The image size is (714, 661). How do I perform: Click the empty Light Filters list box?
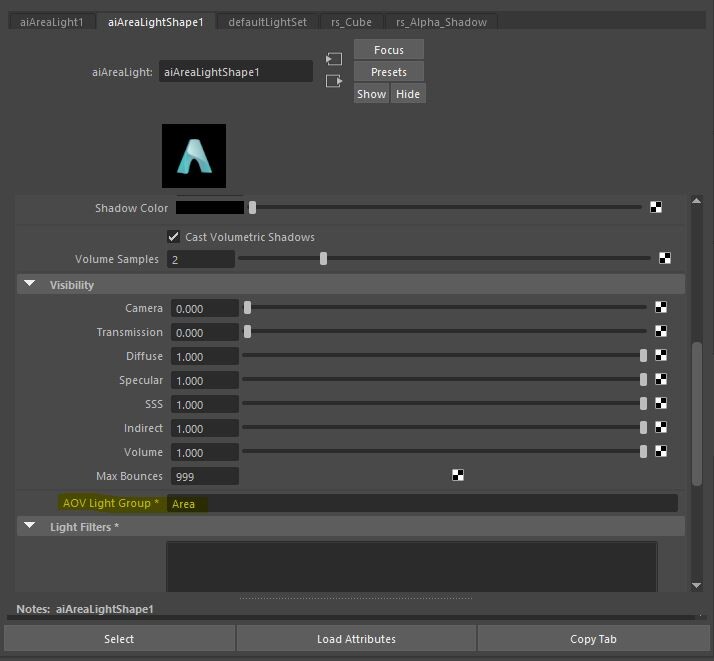[412, 566]
